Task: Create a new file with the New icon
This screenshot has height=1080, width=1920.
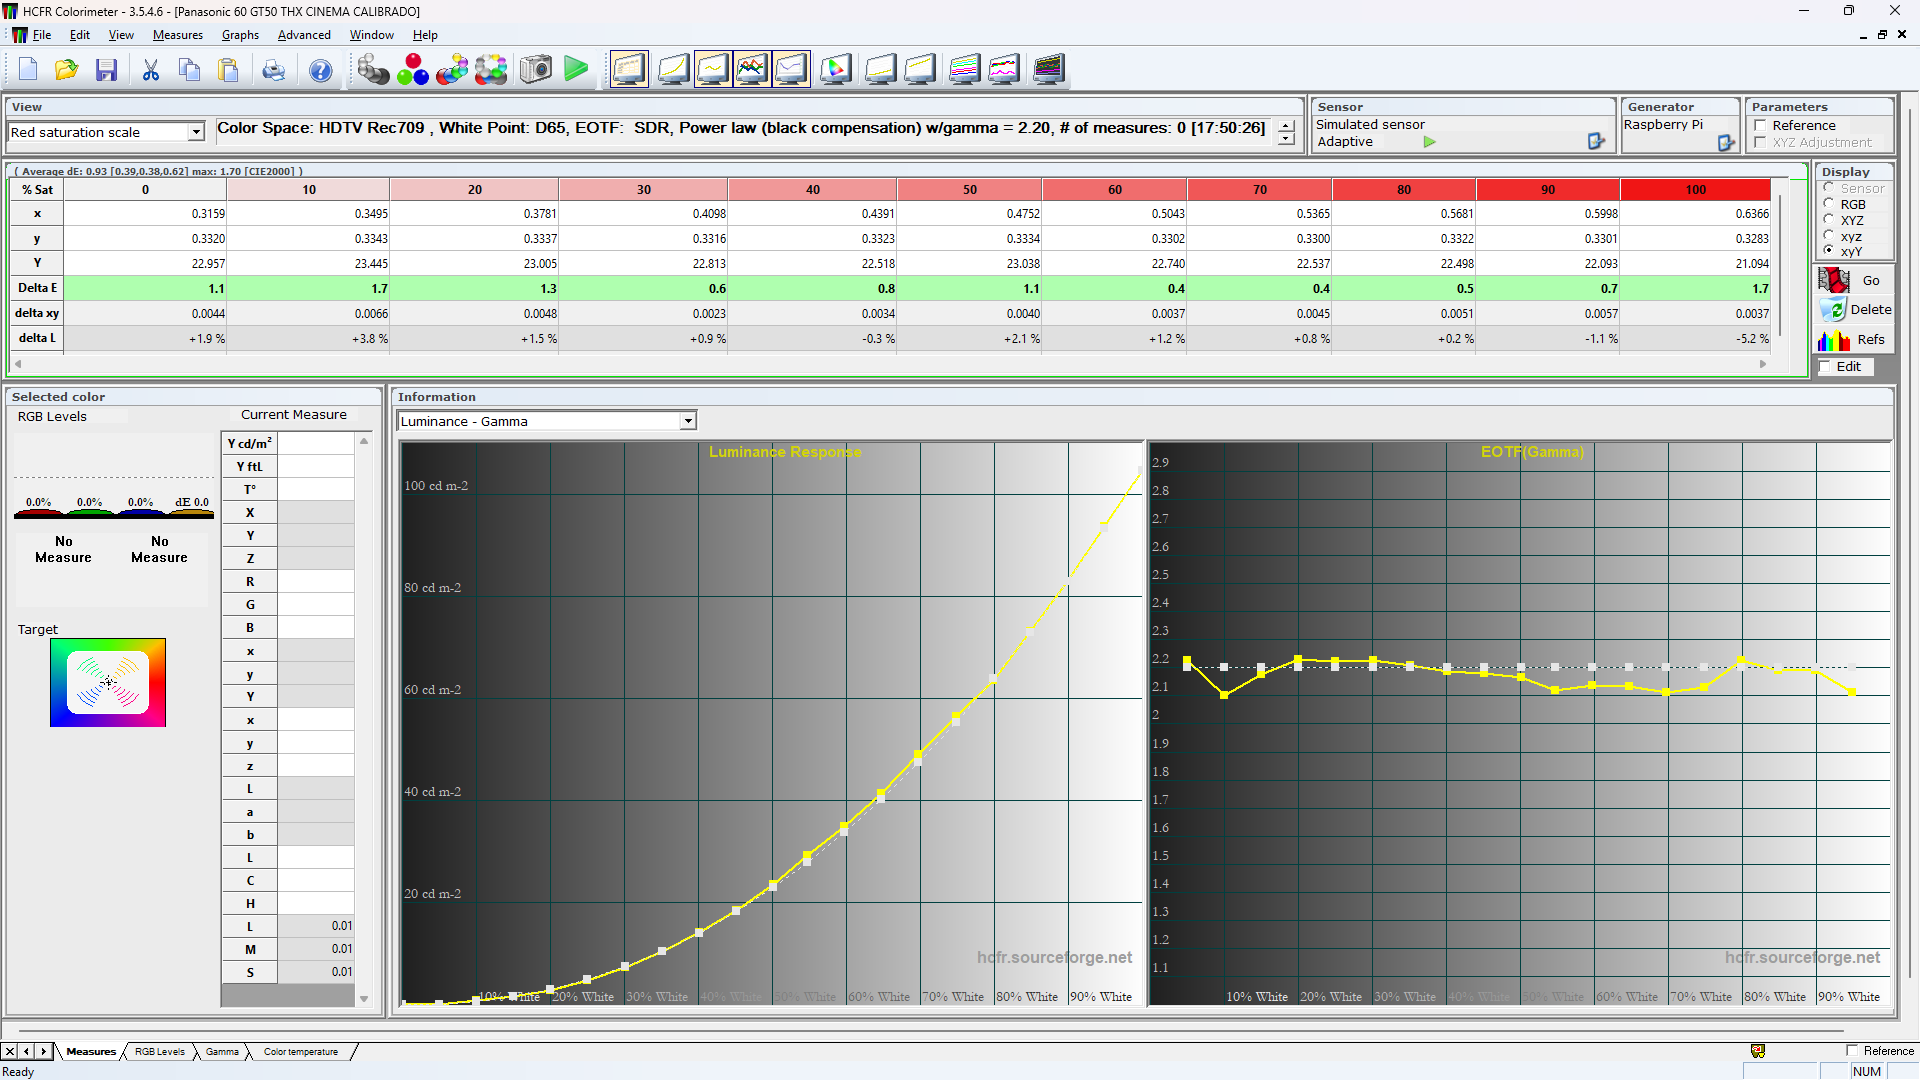Action: click(28, 69)
